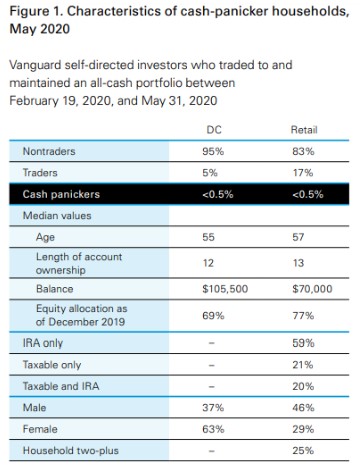The image size is (360, 465).
Task: Select the Taxable and IRA row
Action: [x=179, y=386]
